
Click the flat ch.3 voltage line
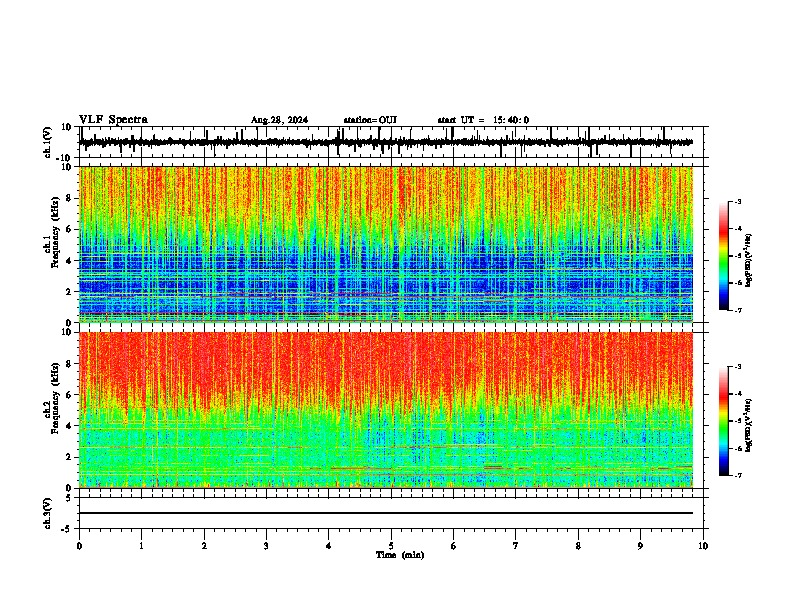pos(386,513)
